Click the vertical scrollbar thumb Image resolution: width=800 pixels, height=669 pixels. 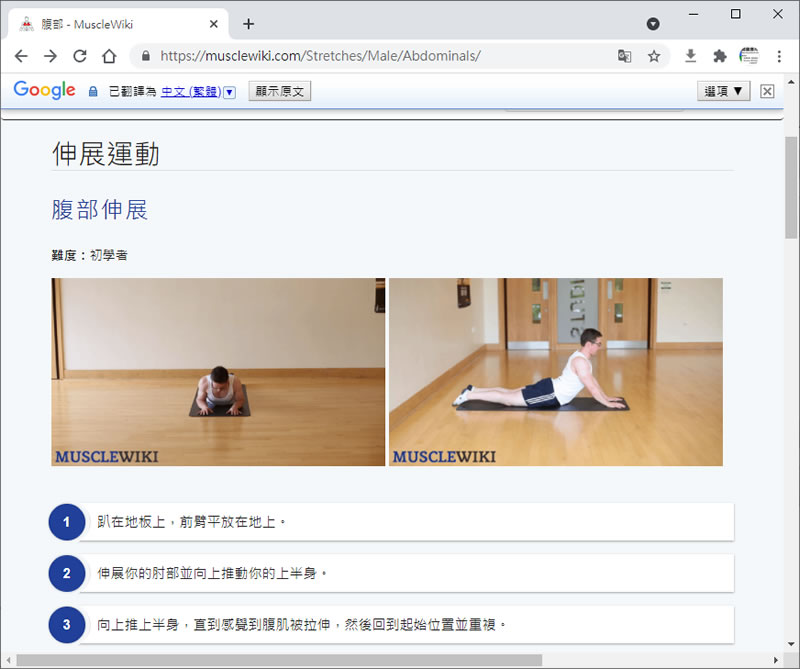coord(791,187)
